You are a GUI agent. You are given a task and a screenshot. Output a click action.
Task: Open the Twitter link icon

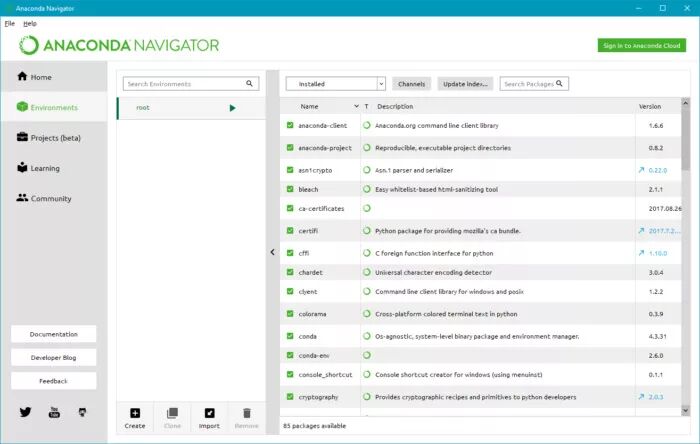25,412
